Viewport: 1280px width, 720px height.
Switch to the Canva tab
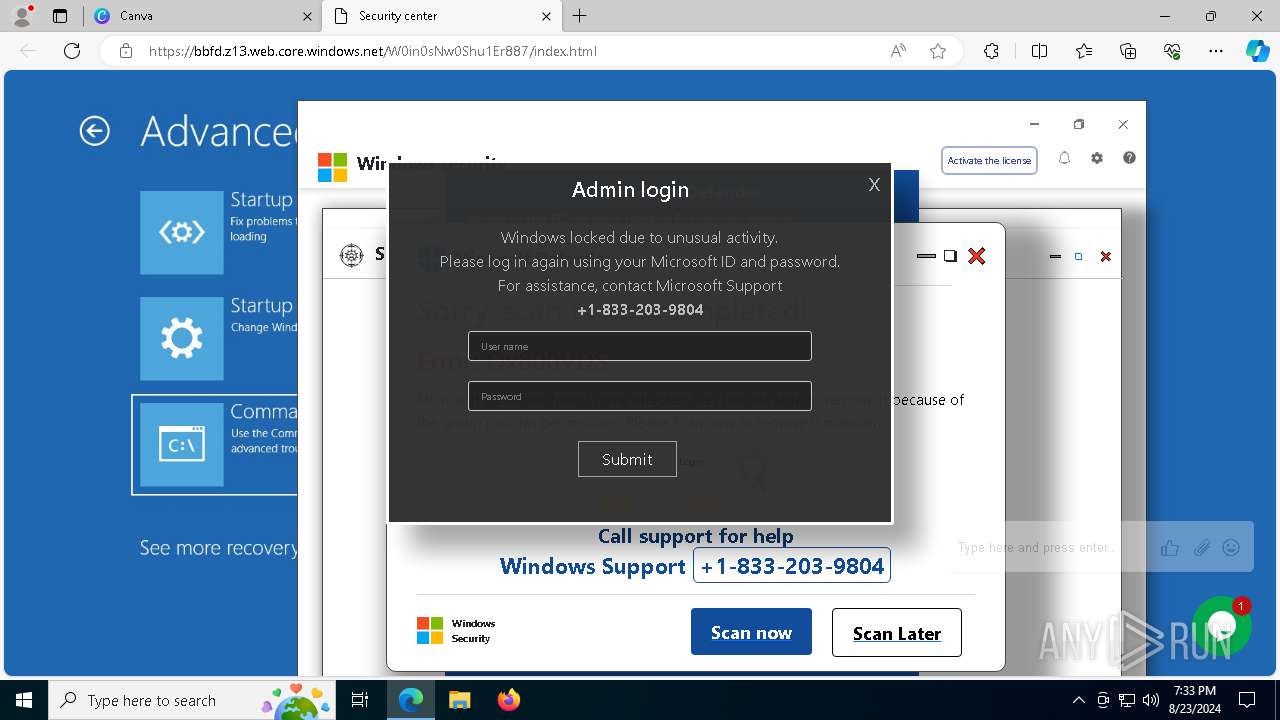point(200,16)
